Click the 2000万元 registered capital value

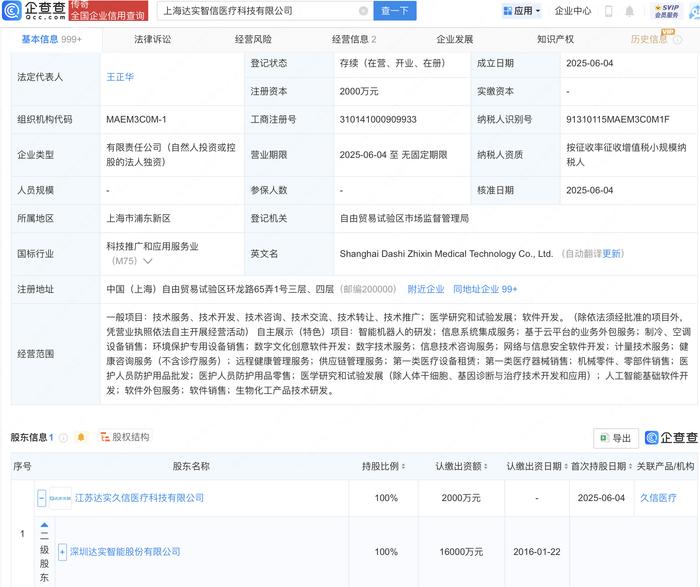(x=358, y=92)
